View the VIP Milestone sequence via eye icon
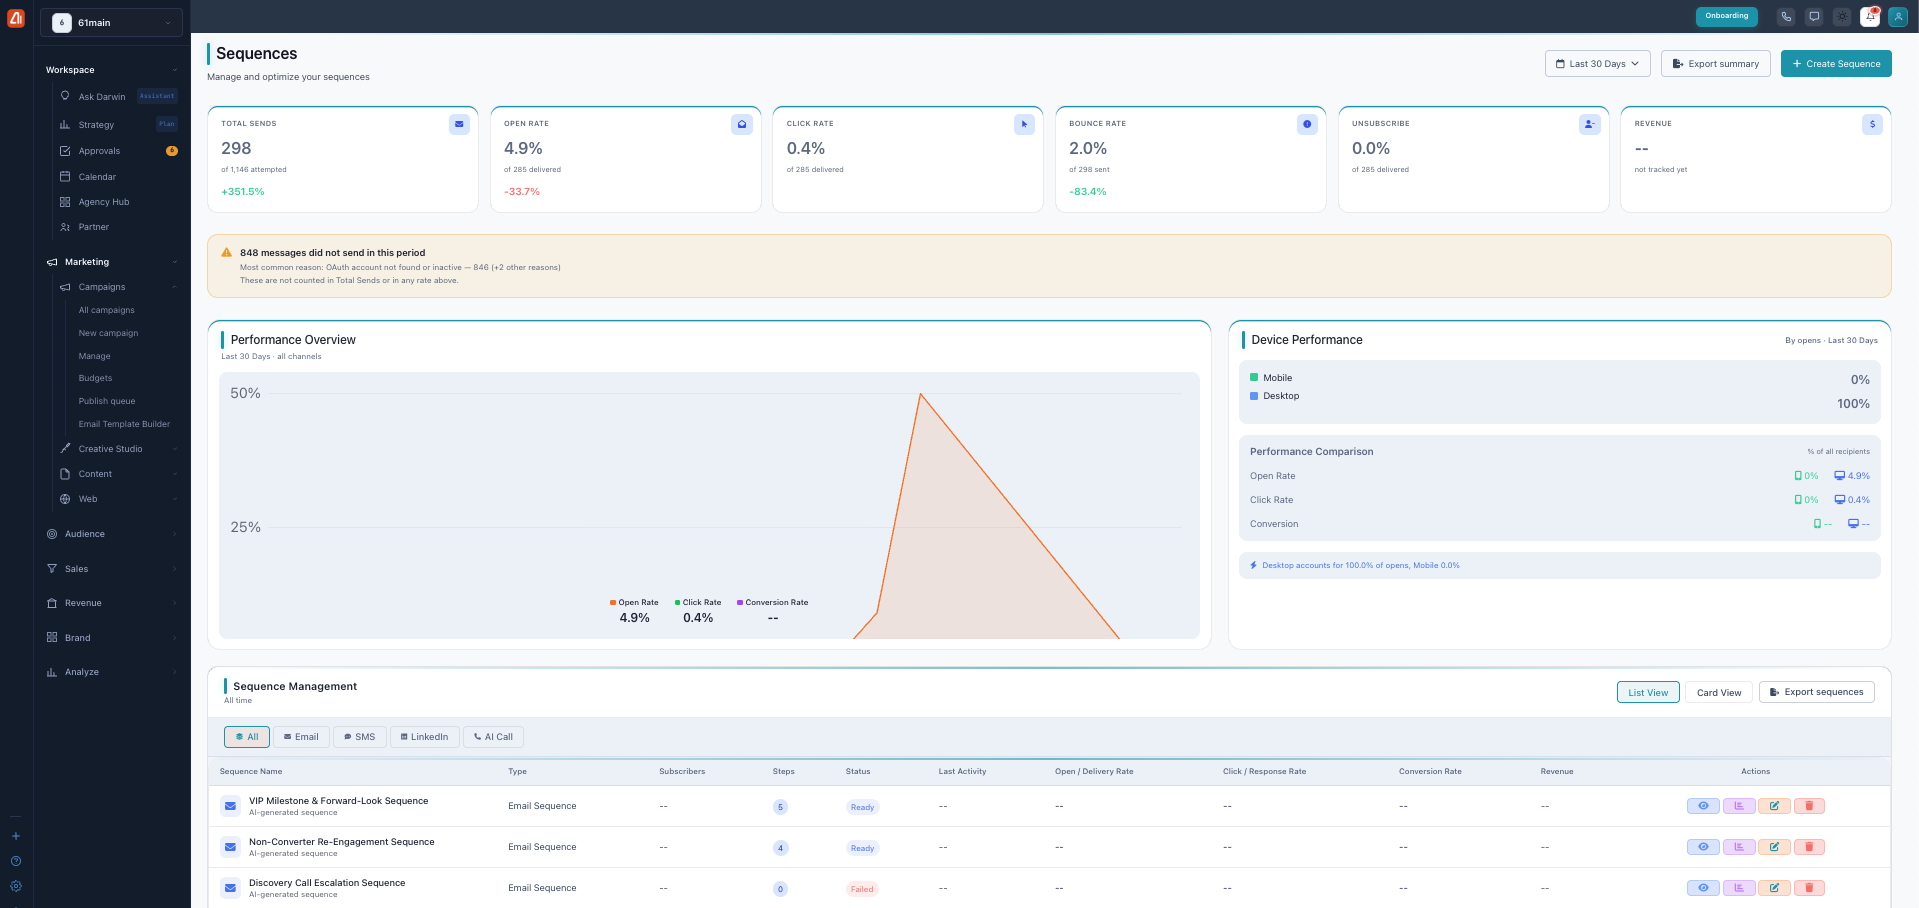Screen dimensions: 1919x908 [1703, 806]
